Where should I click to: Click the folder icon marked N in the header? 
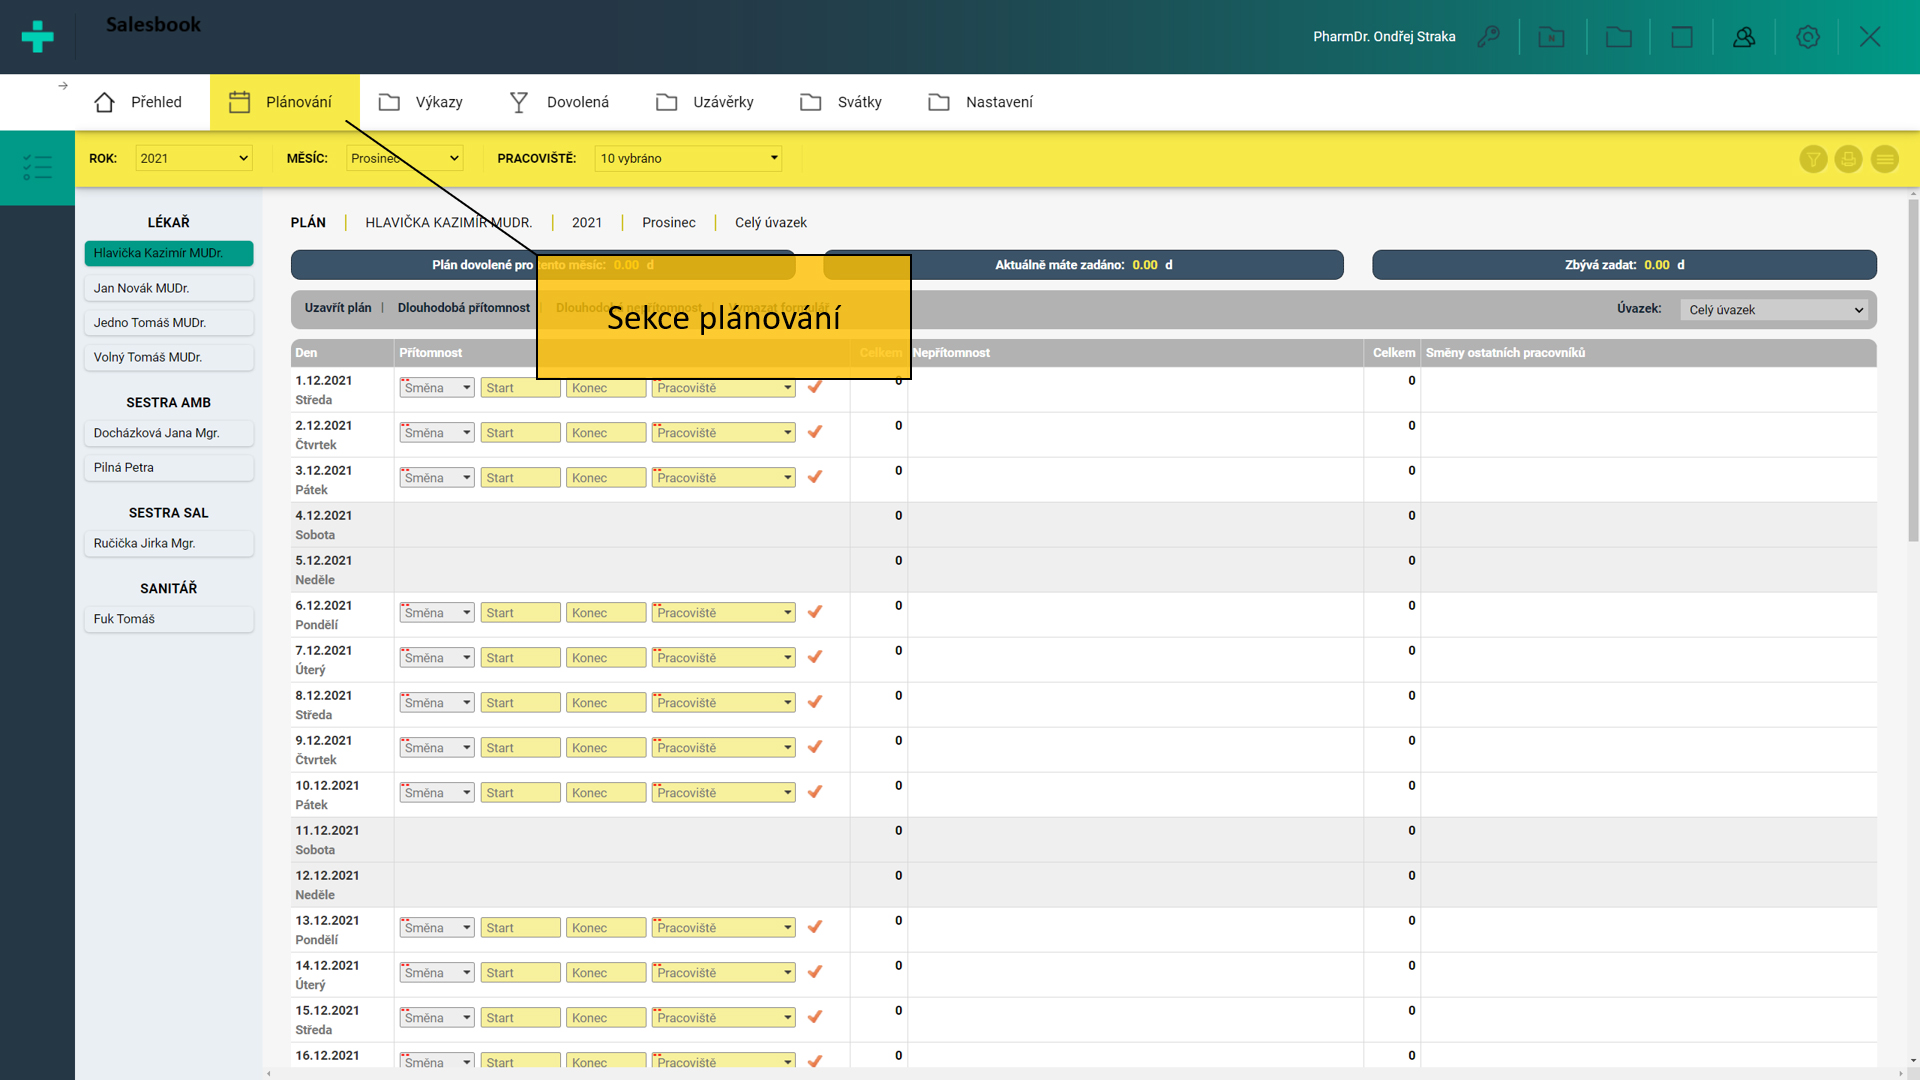coord(1551,37)
